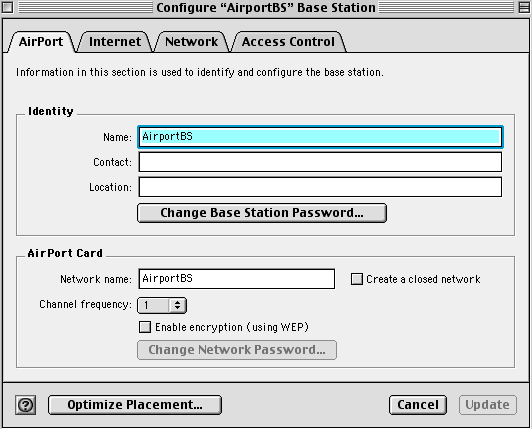Enable Create a closed network checkbox
532x429 pixels.
click(x=357, y=279)
